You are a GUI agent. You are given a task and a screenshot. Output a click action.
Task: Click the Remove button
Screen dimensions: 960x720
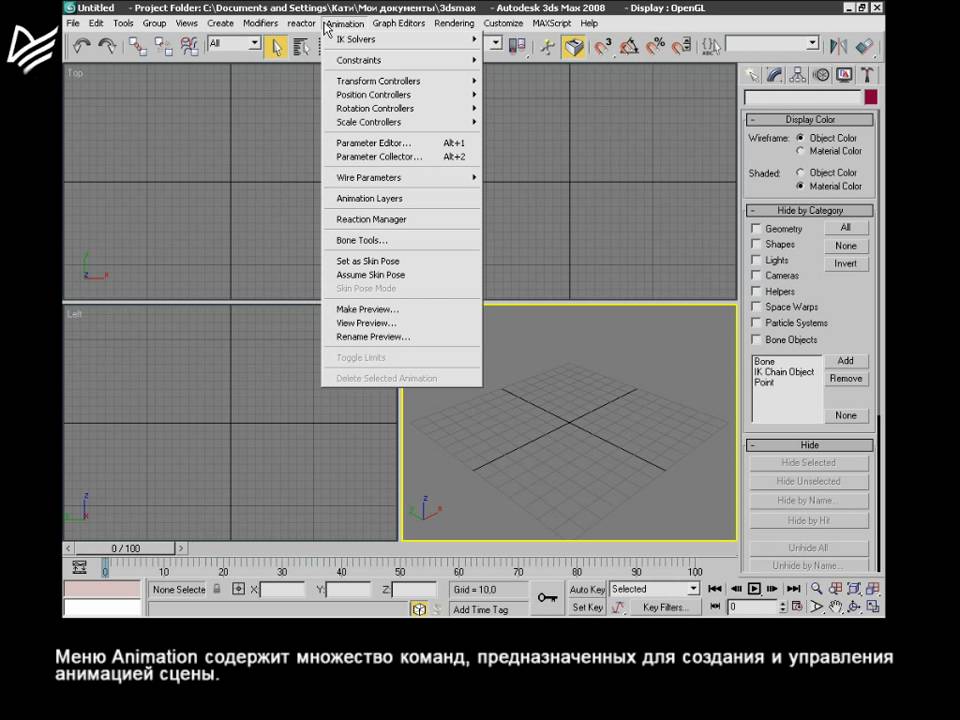point(846,378)
